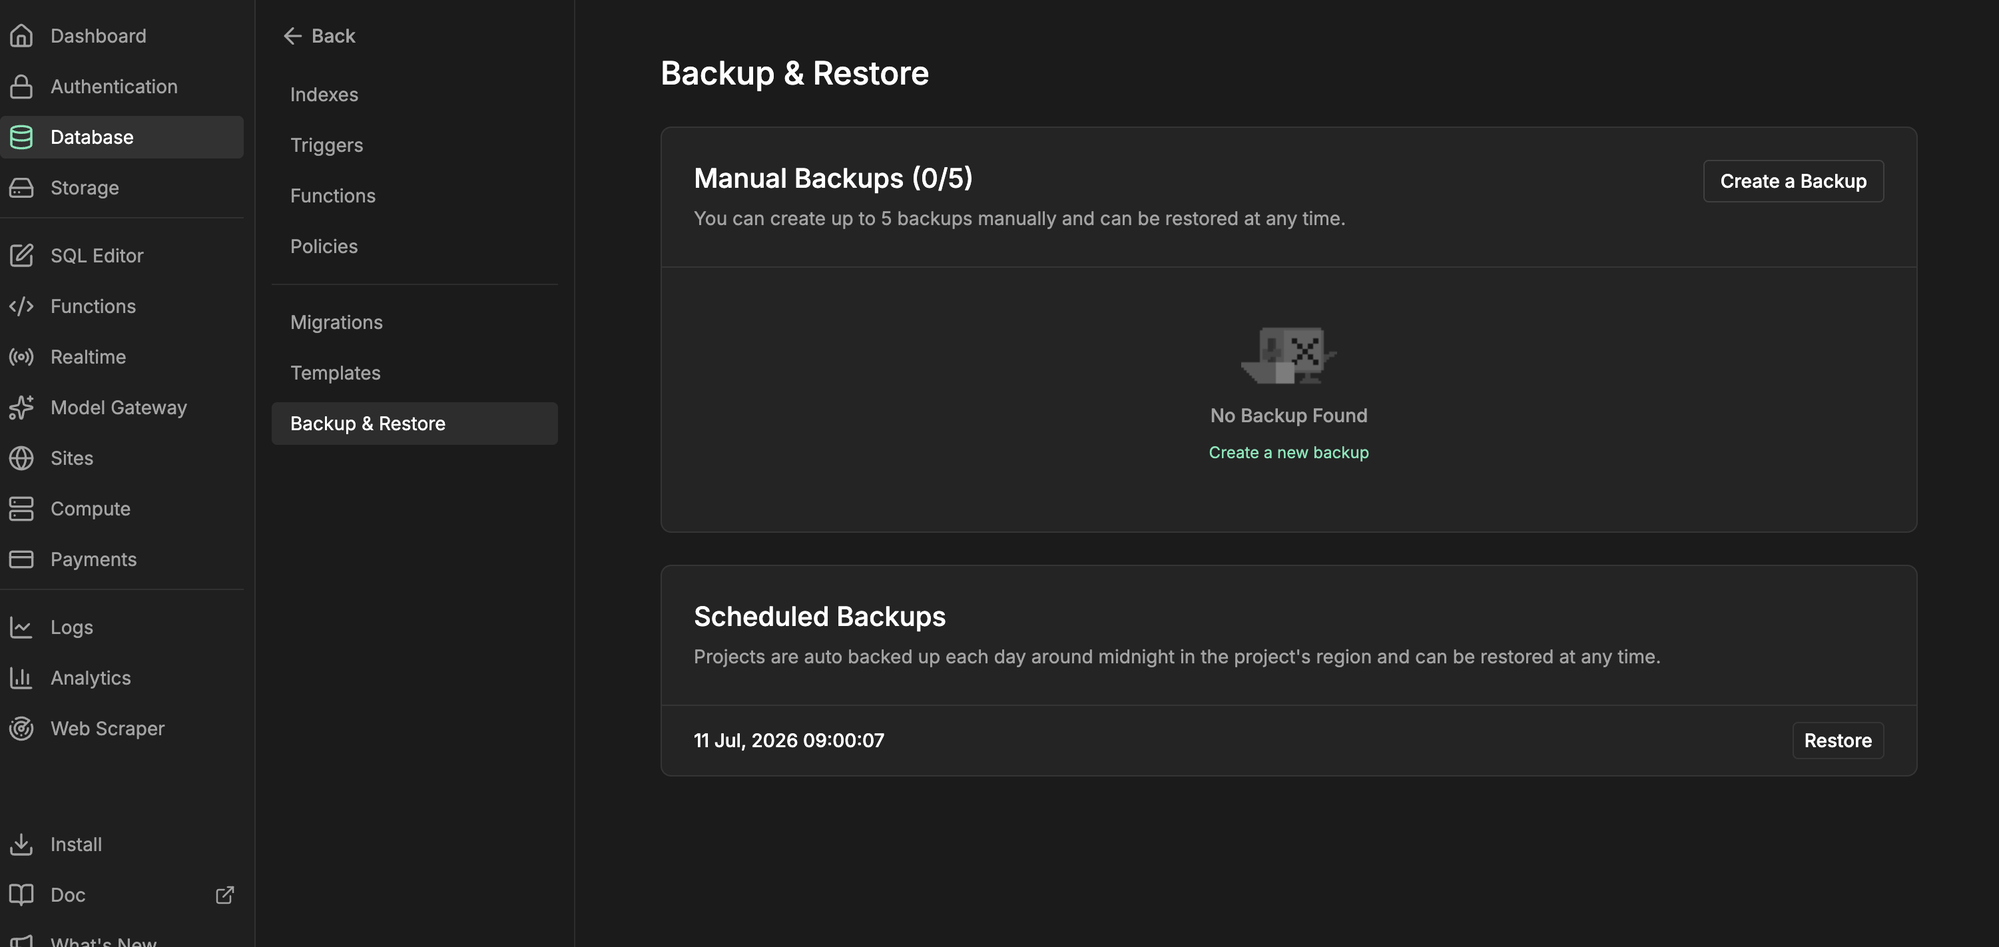The image size is (1999, 947).
Task: Click the Doc book icon
Action: [21, 895]
